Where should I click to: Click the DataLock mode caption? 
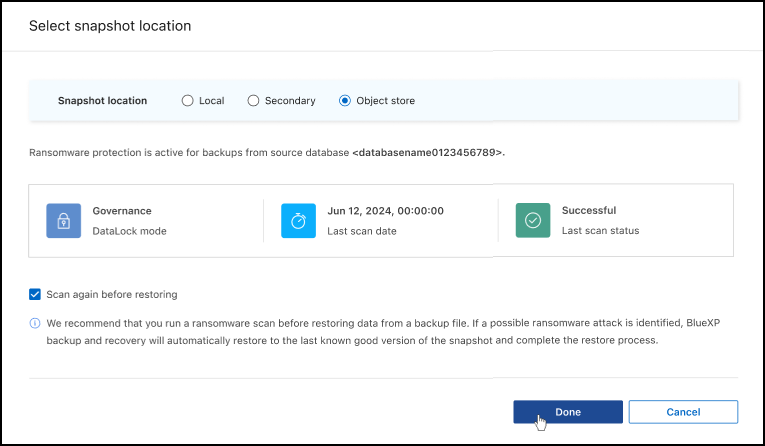tap(129, 231)
